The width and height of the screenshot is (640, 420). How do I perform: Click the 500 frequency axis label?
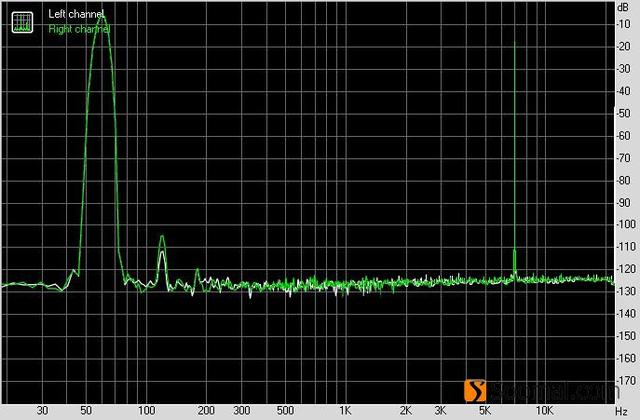[x=285, y=411]
